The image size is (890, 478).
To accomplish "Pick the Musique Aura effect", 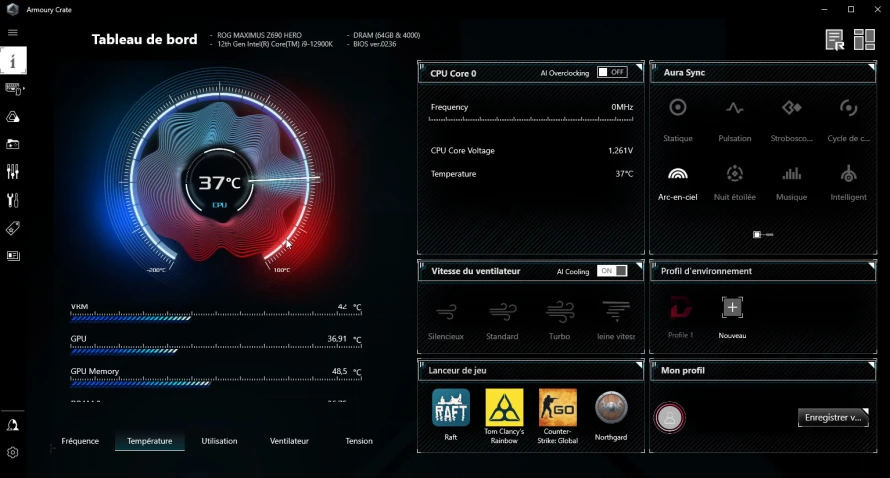I will pos(791,183).
